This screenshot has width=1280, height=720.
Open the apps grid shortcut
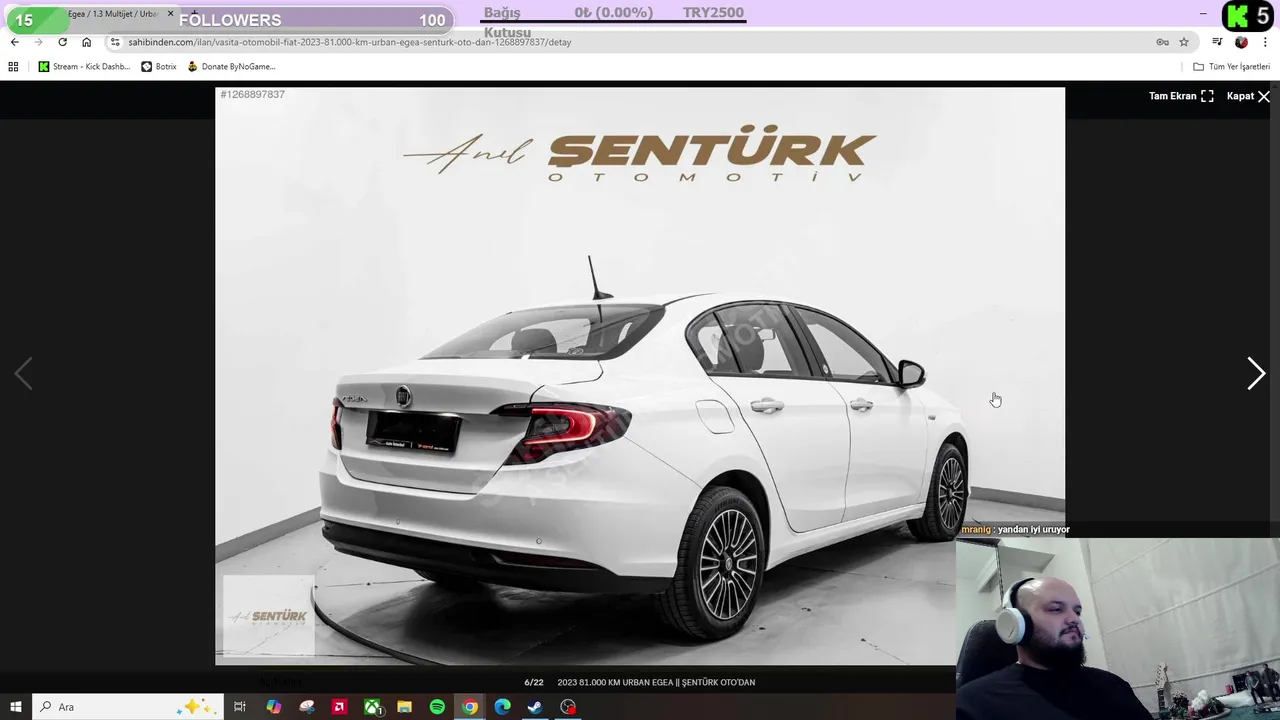point(13,66)
